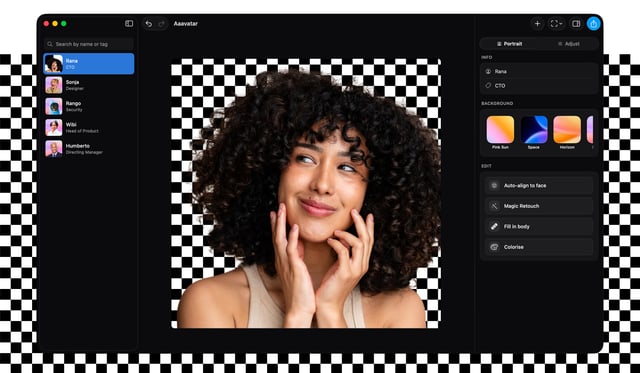640x373 pixels.
Task: Click Rango's avatar thumbnail
Action: click(54, 106)
